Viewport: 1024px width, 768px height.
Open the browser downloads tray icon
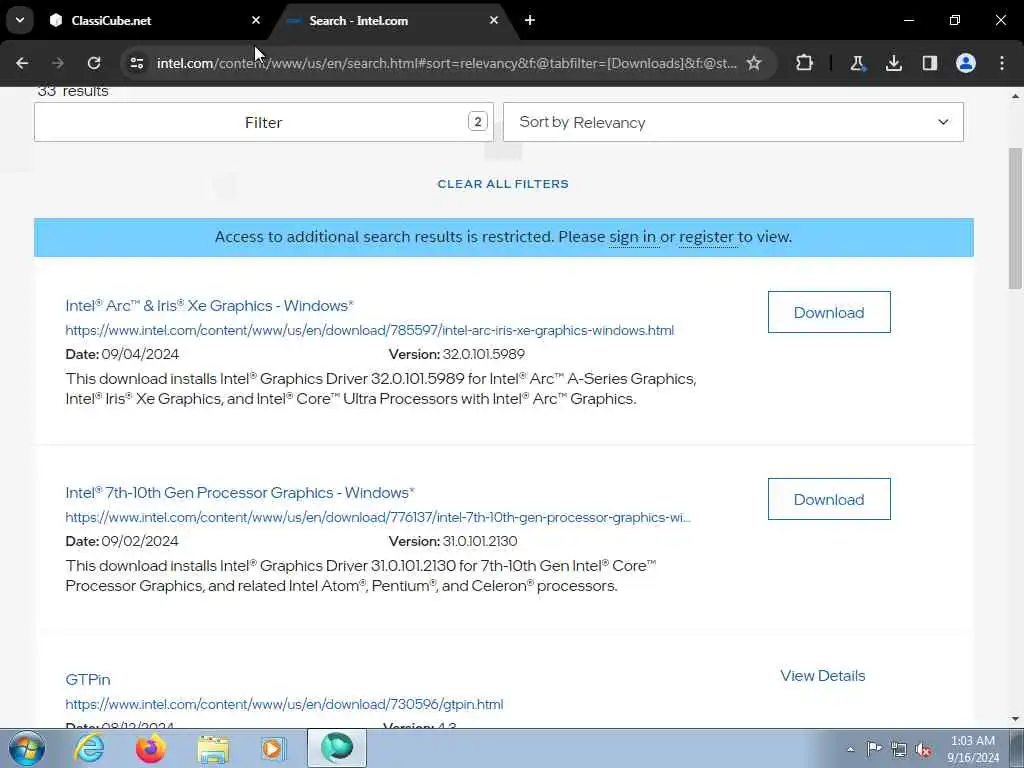(x=893, y=63)
